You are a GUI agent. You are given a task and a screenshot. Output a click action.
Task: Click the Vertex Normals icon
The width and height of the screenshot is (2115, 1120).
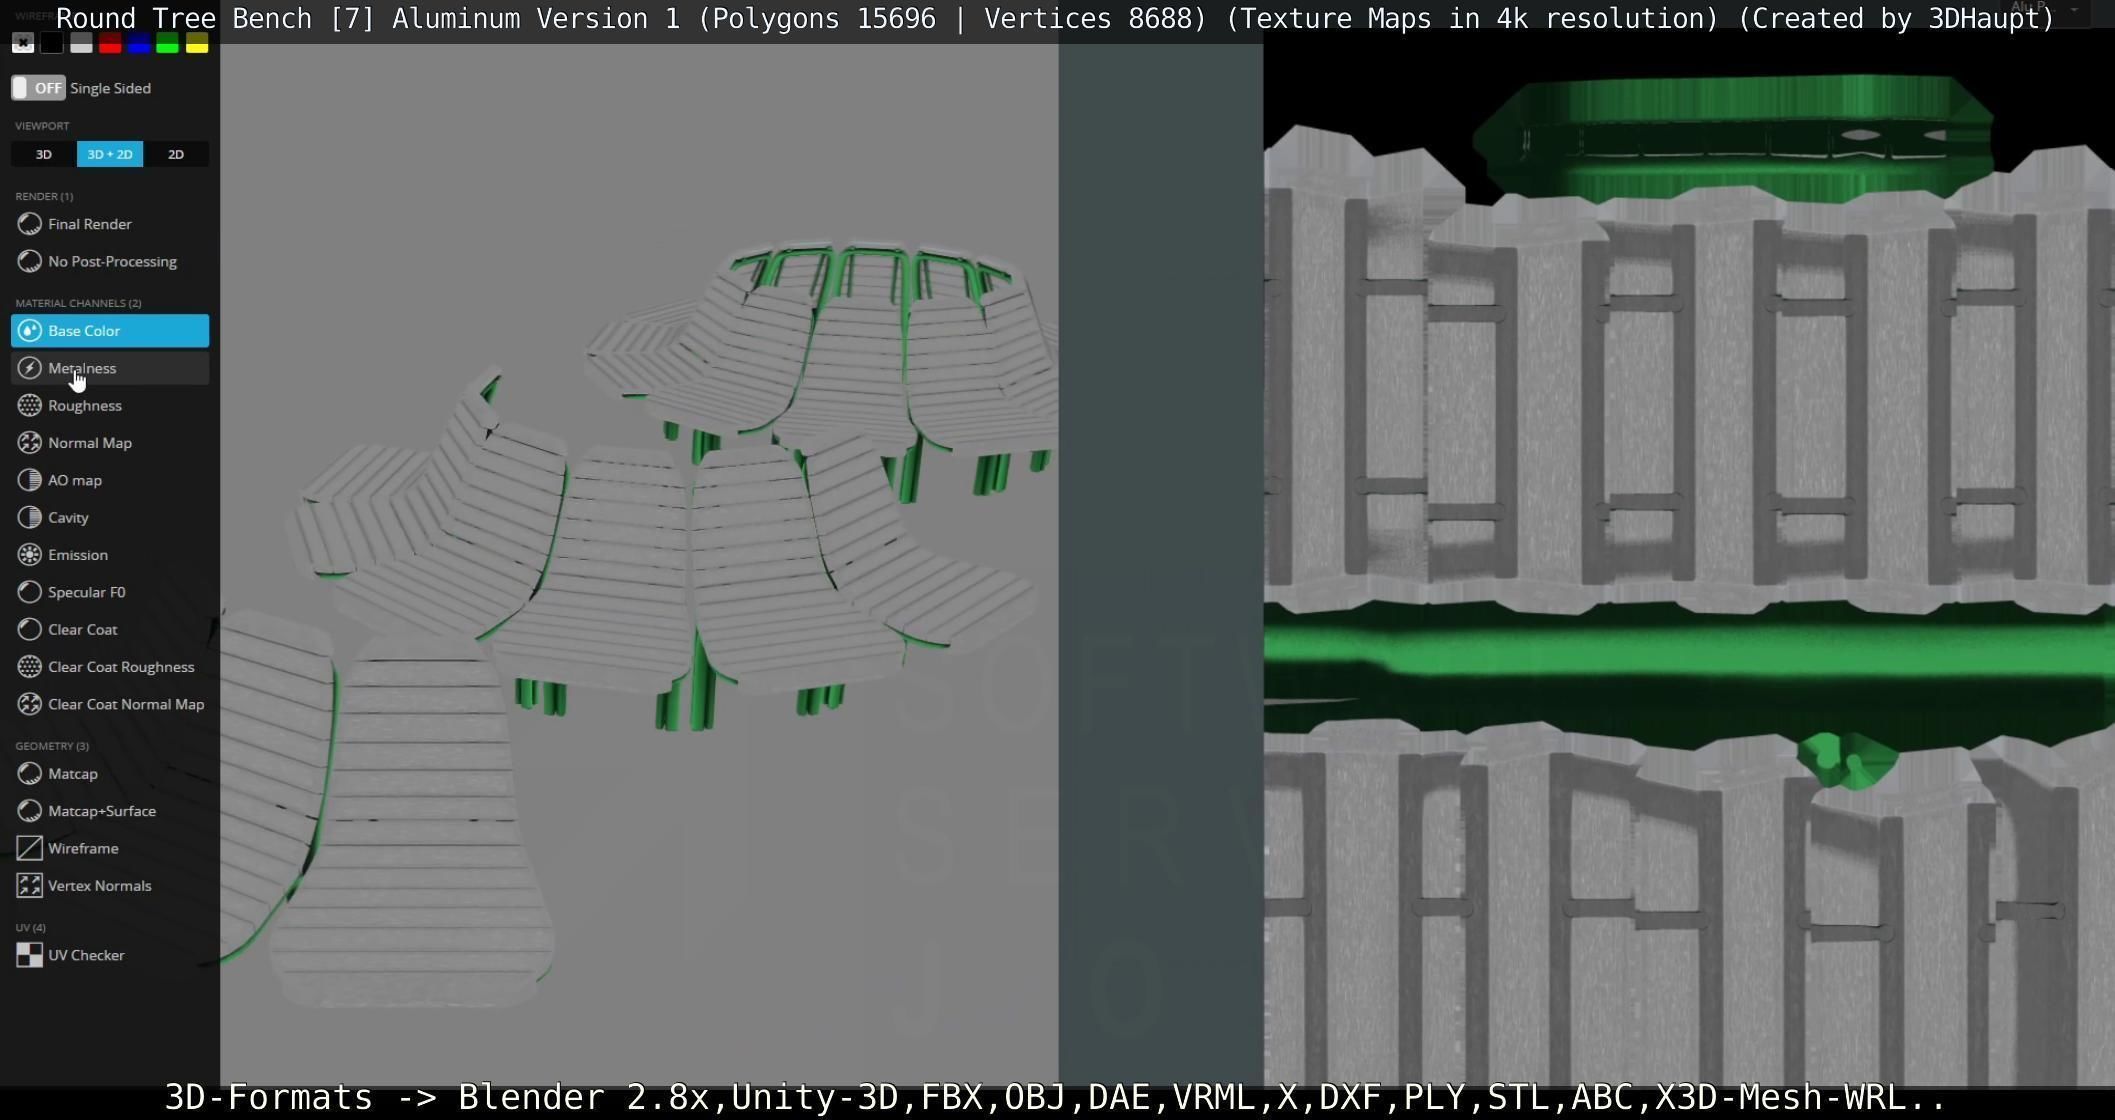tap(30, 886)
